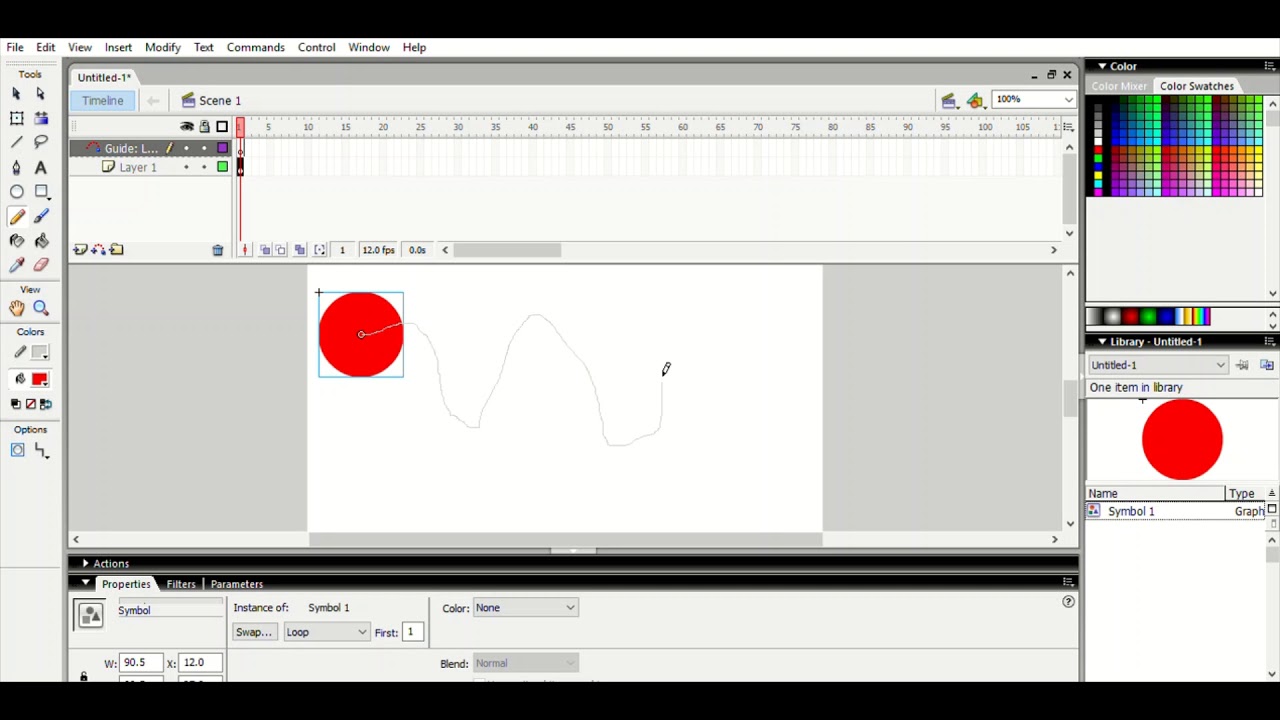Choose the Eraser tool

pyautogui.click(x=41, y=265)
